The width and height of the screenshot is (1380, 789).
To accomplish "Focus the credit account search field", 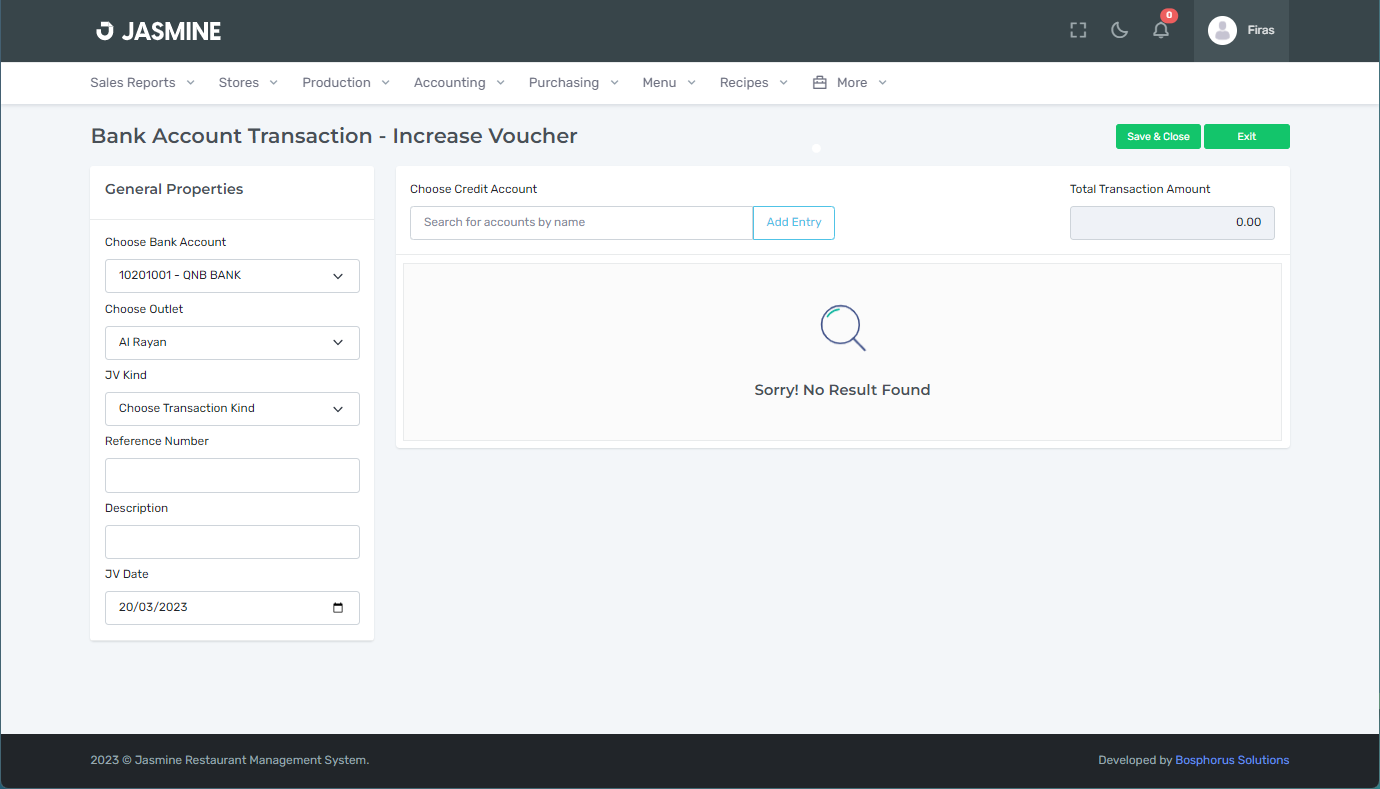I will coord(581,223).
